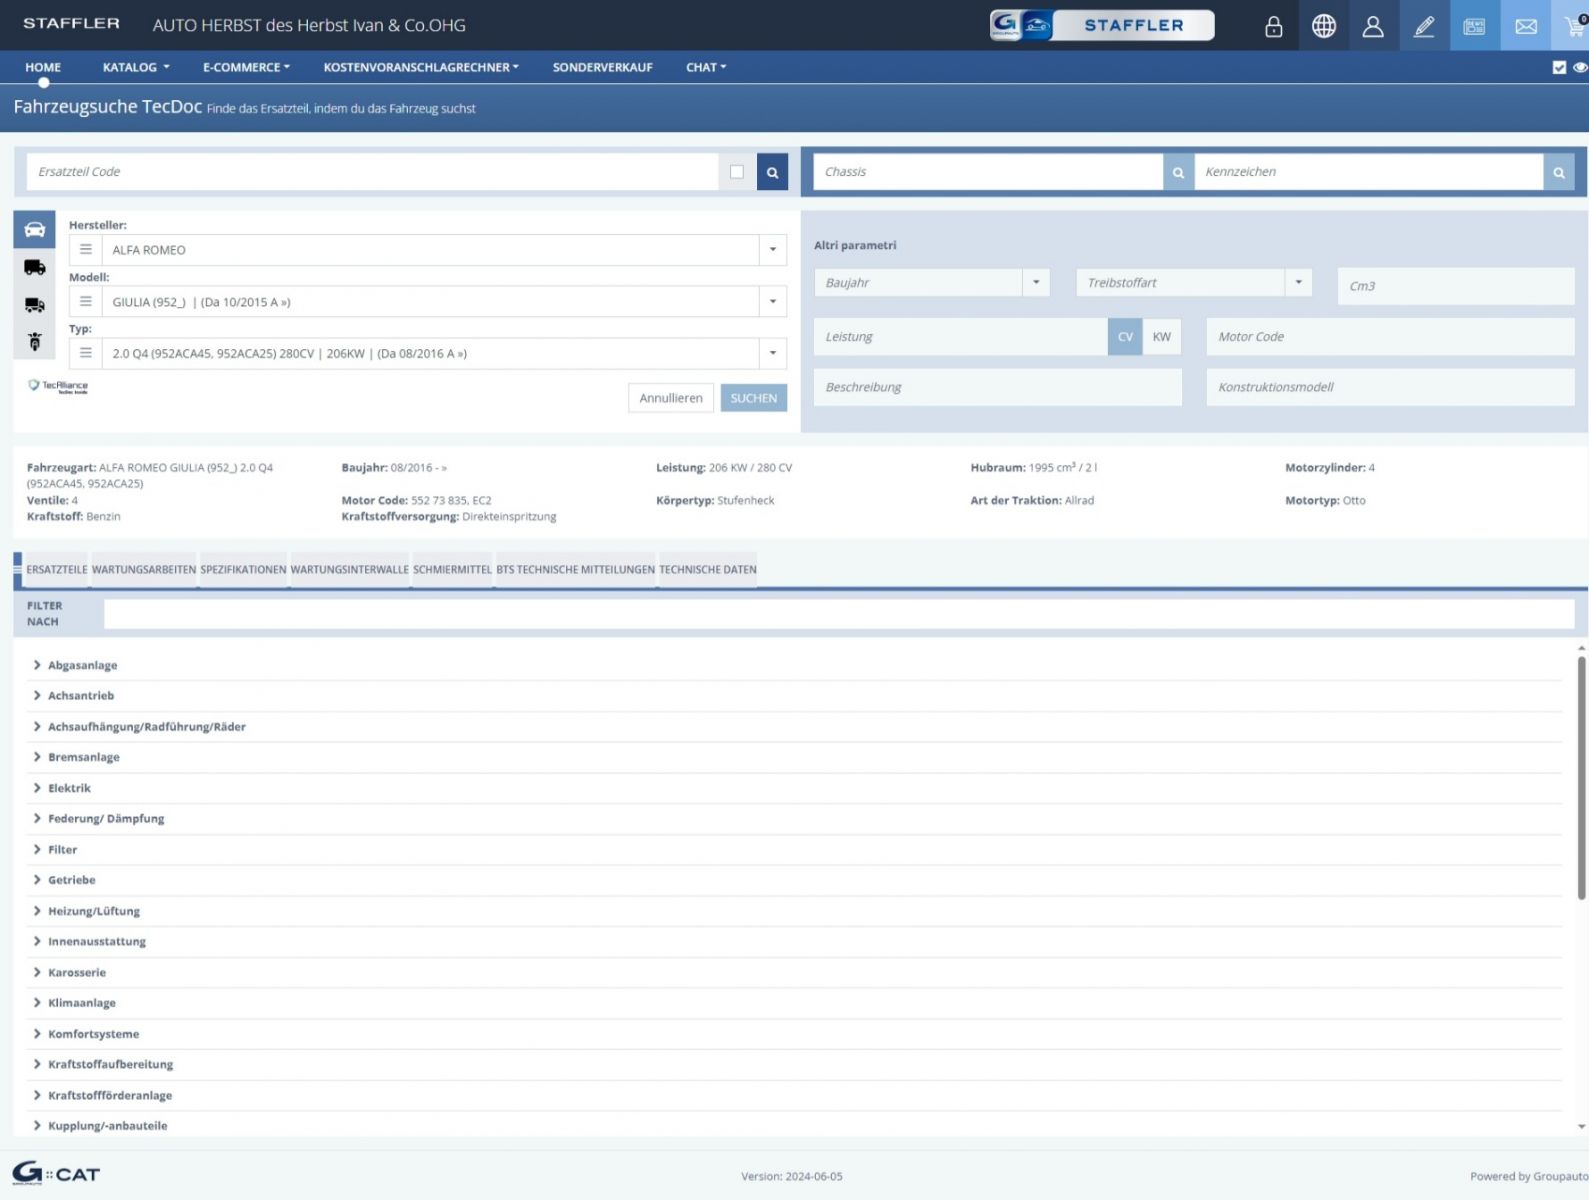Select the ERSATZTEILE tab

click(56, 570)
